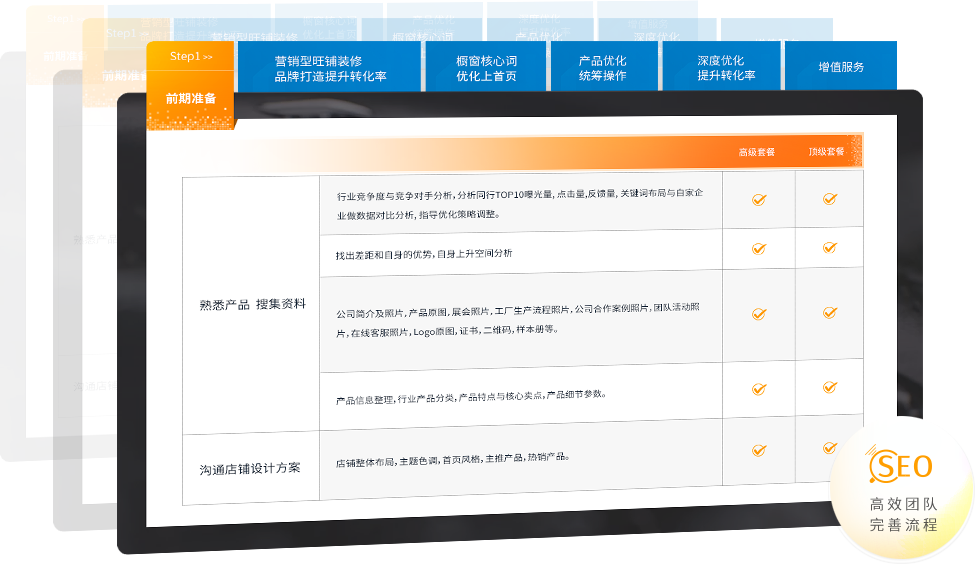Toggle 高级套餐 check for 店铺整体布局 row
Image resolution: width=975 pixels, height=564 pixels.
[x=758, y=451]
